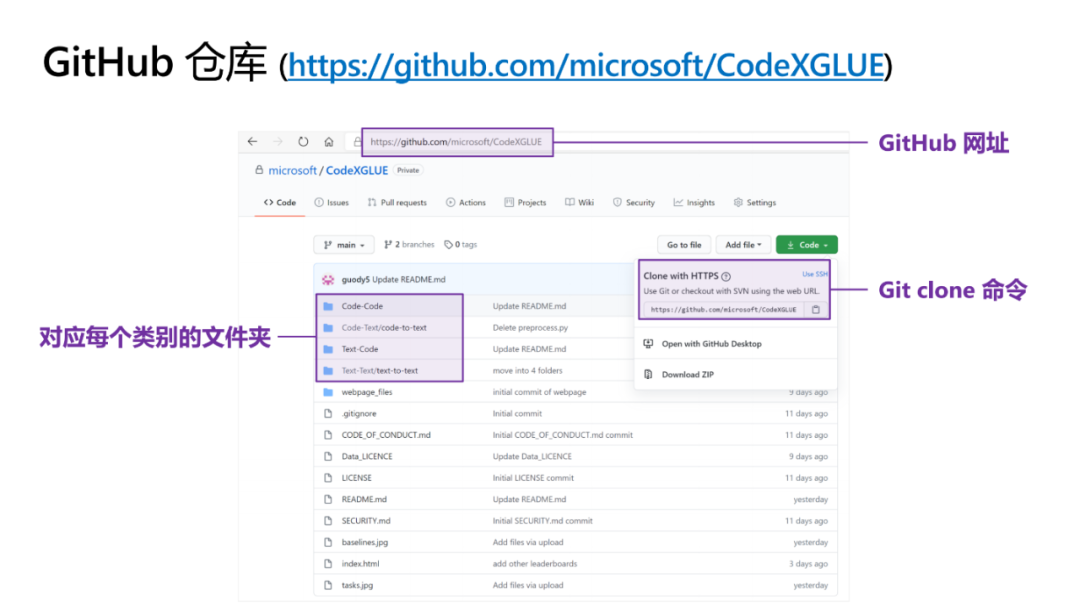Open the webpage_files folder

[x=367, y=392]
